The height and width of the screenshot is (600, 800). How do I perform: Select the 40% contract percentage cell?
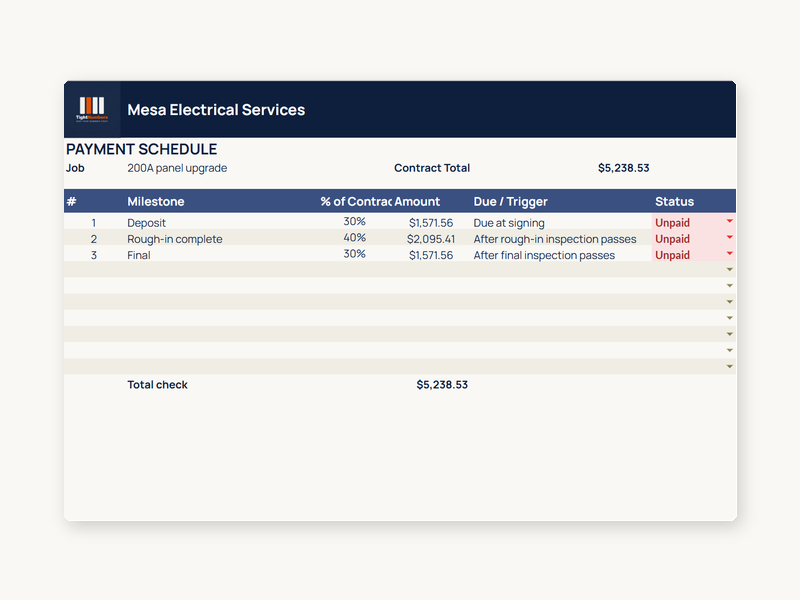pyautogui.click(x=355, y=238)
